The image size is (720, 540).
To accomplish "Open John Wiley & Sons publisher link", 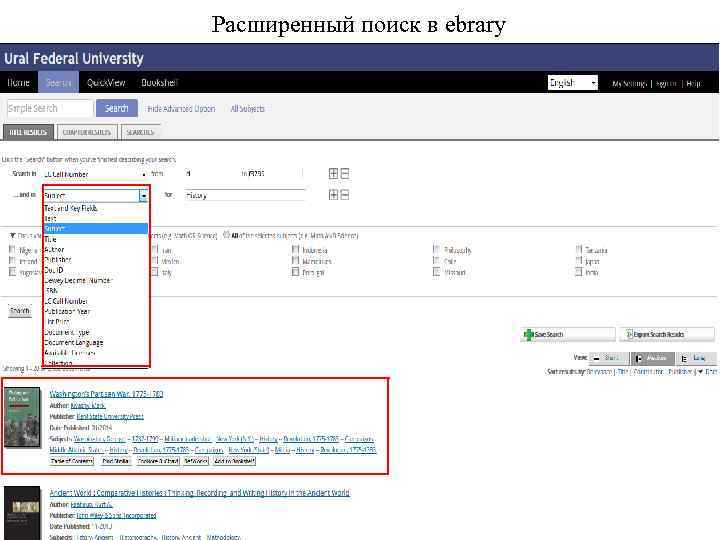I will click(x=116, y=516).
